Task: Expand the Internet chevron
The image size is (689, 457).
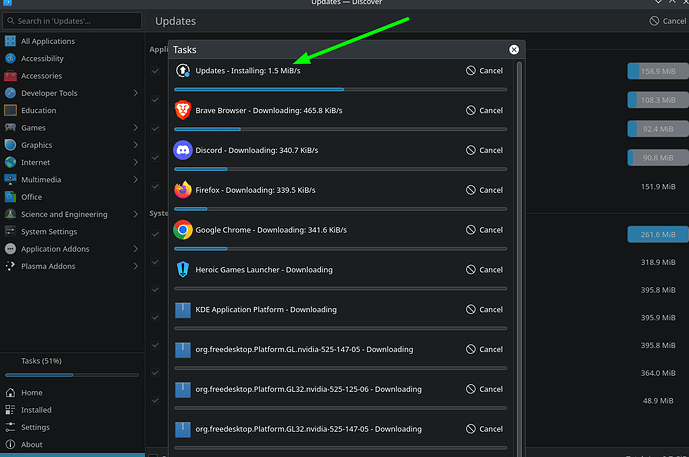Action: [x=135, y=162]
